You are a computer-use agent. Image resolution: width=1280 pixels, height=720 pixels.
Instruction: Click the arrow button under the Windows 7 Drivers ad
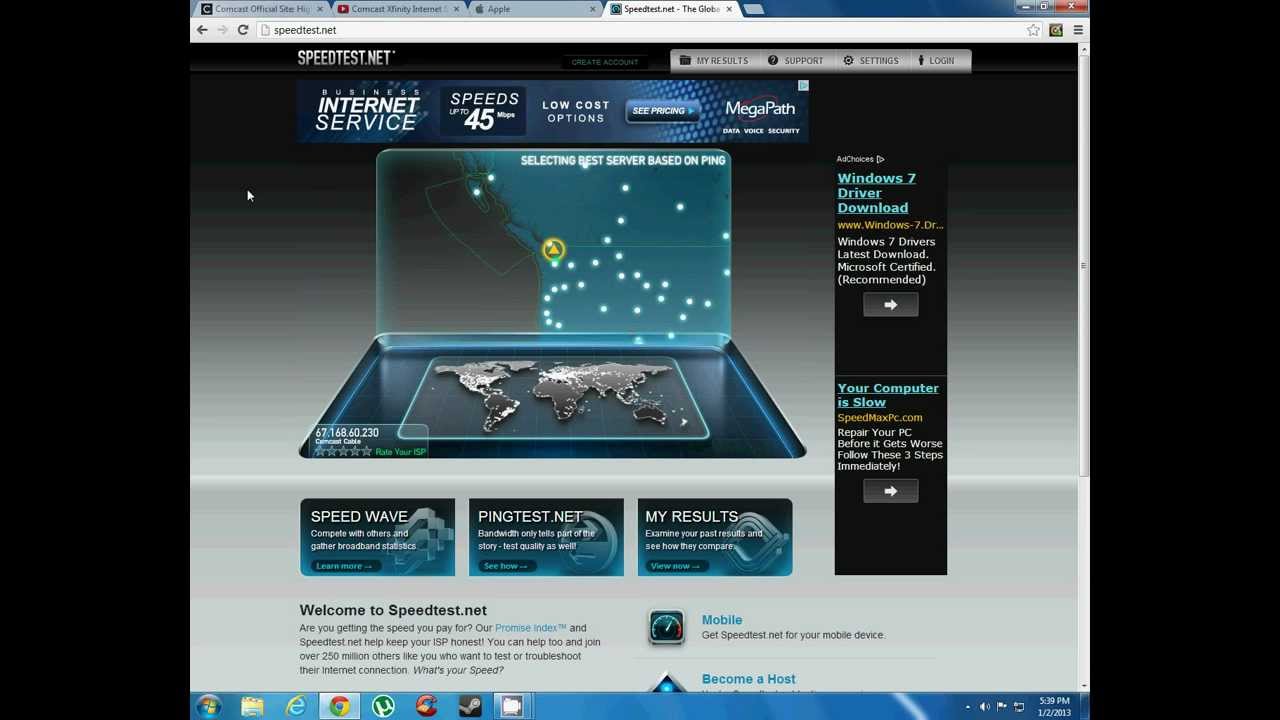click(891, 305)
